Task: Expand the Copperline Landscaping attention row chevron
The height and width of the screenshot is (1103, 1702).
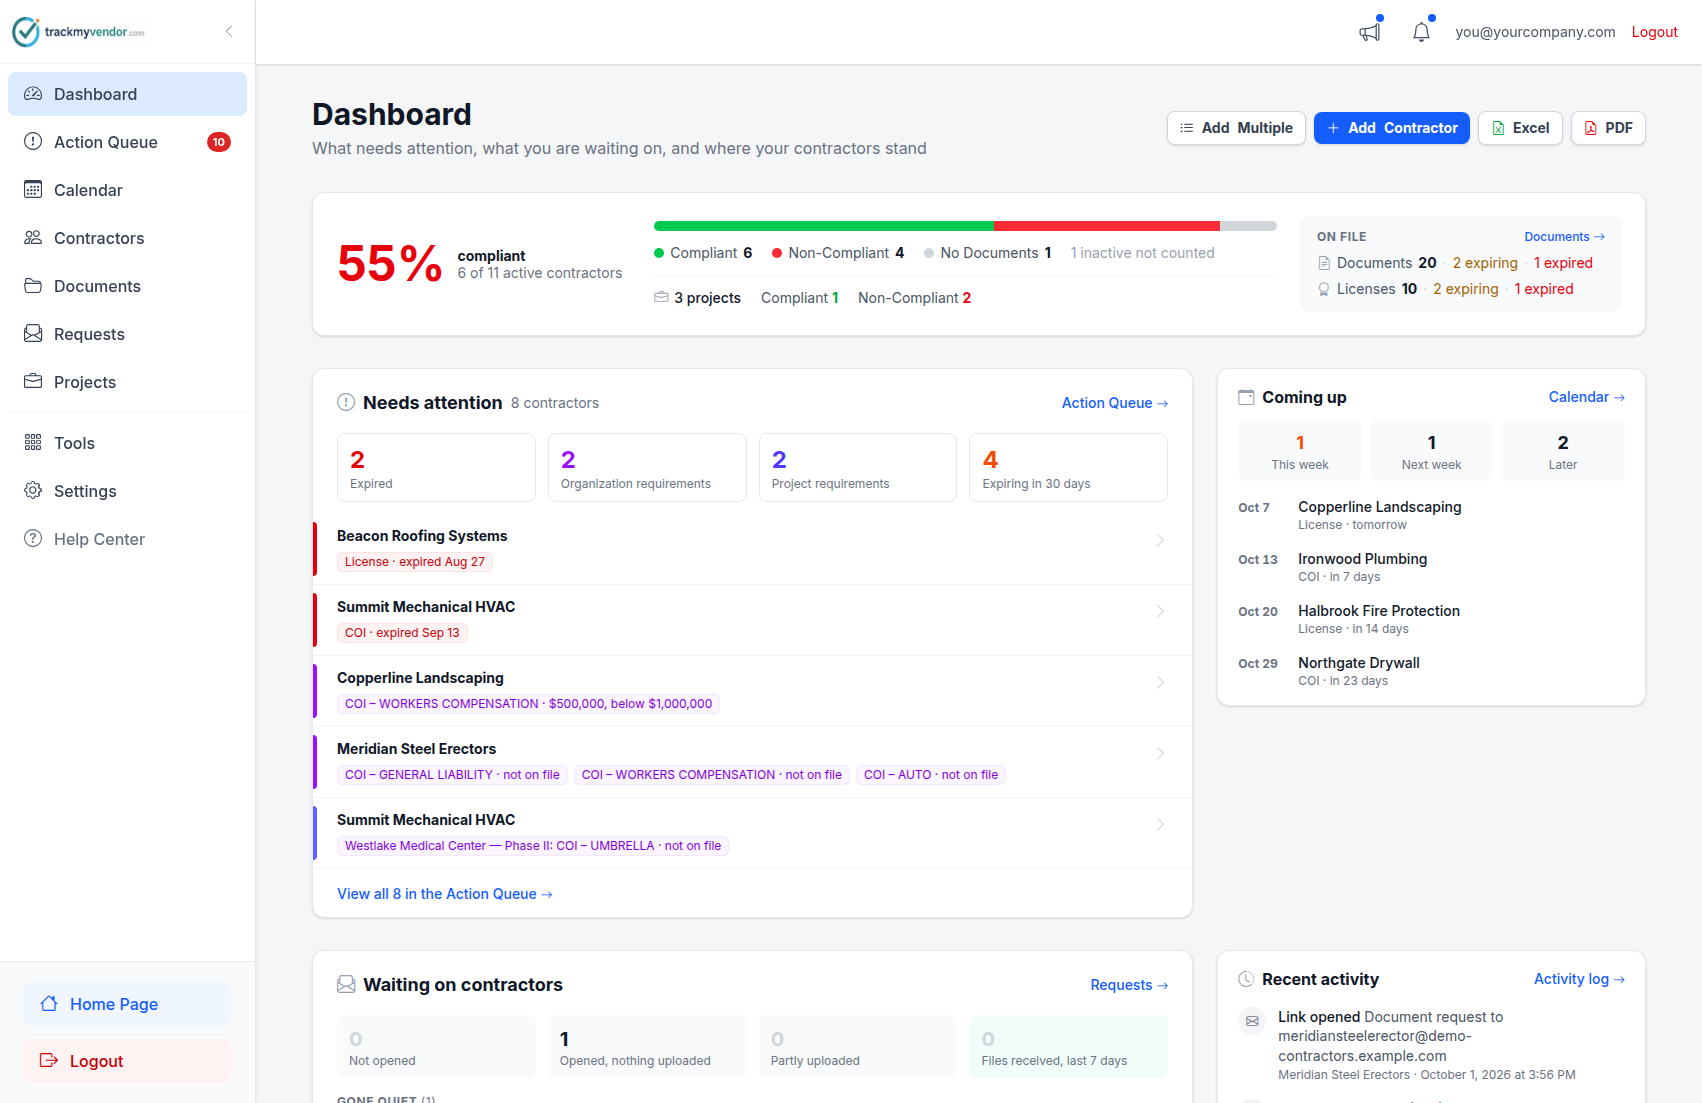Action: 1160,682
